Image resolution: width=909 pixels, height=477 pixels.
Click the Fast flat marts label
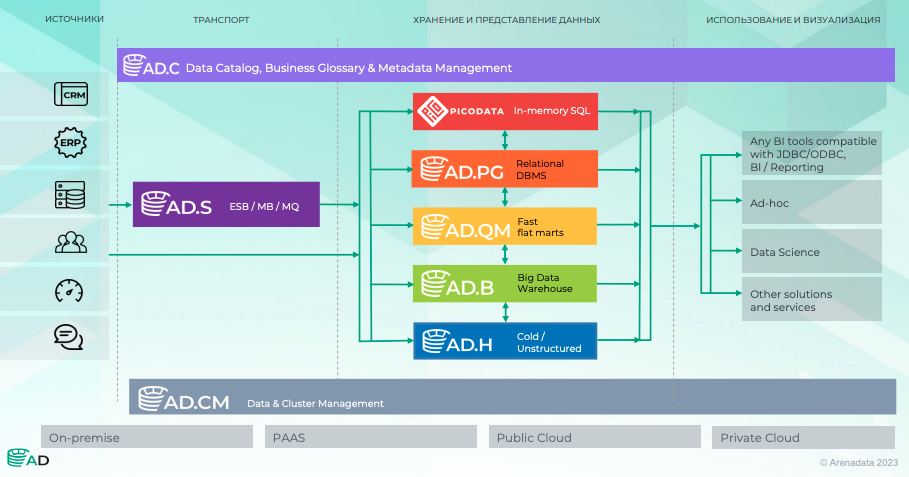(x=540, y=227)
